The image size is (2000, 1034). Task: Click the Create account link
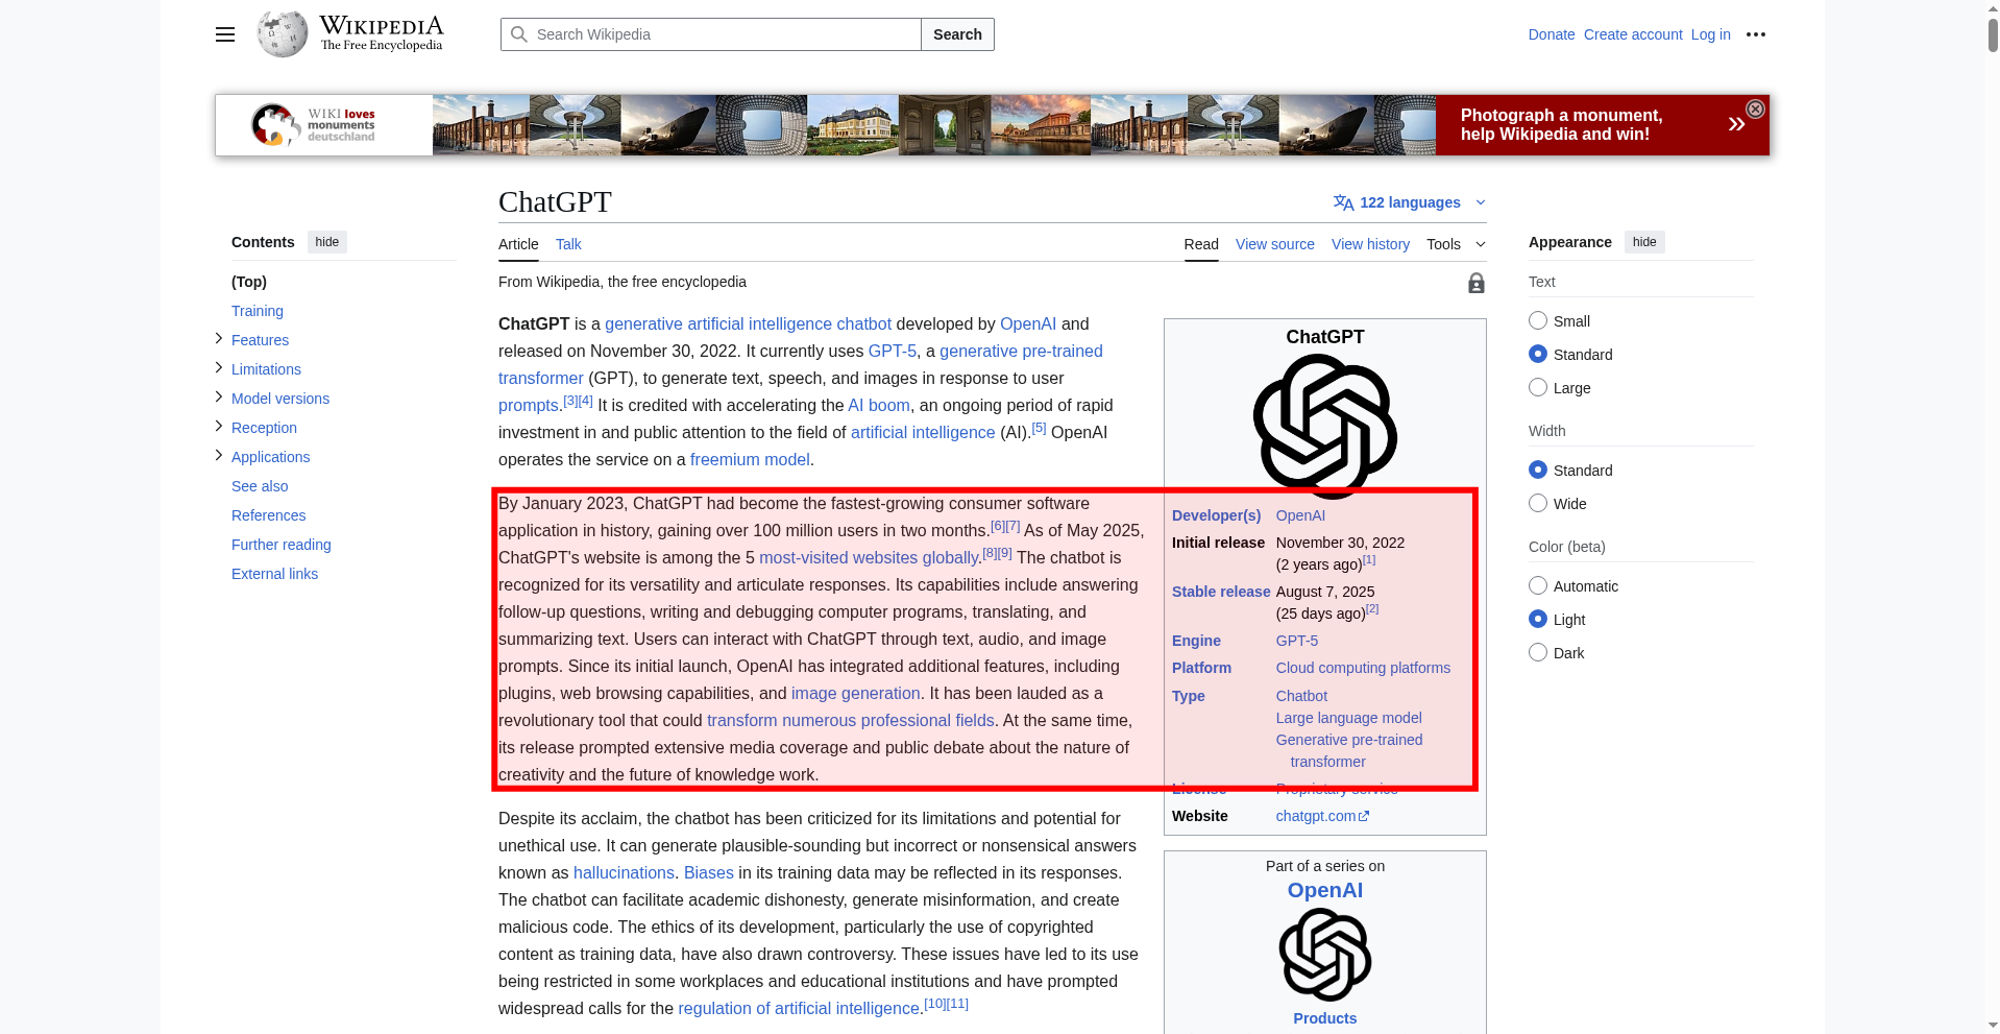[1633, 34]
